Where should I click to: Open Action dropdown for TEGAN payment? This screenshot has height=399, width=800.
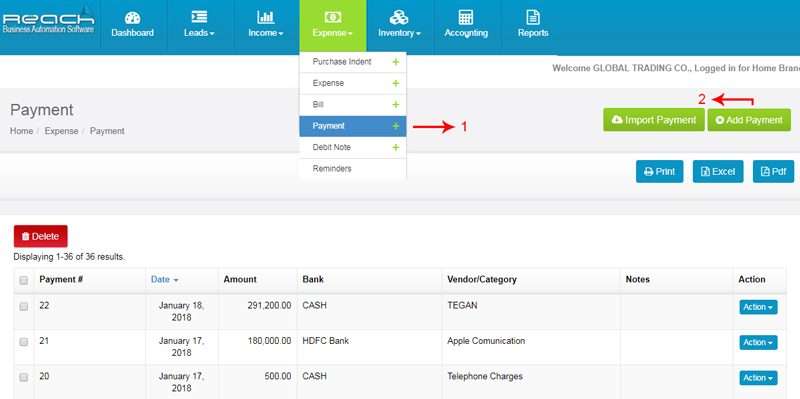pos(758,307)
